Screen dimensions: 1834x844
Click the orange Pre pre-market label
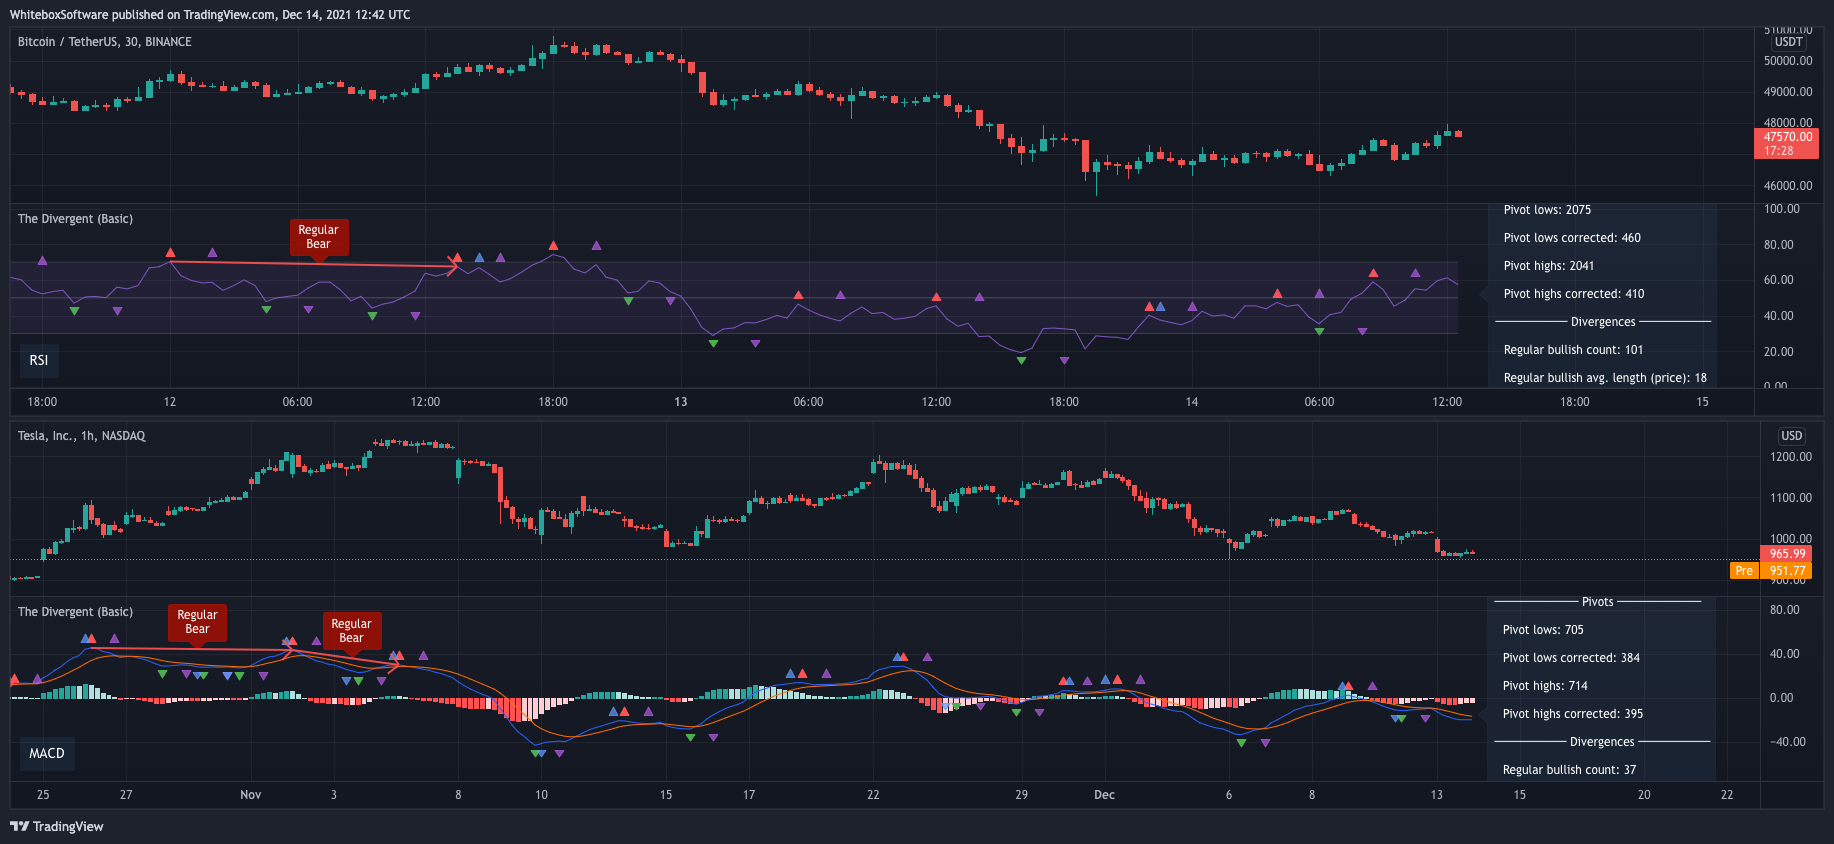[x=1744, y=571]
